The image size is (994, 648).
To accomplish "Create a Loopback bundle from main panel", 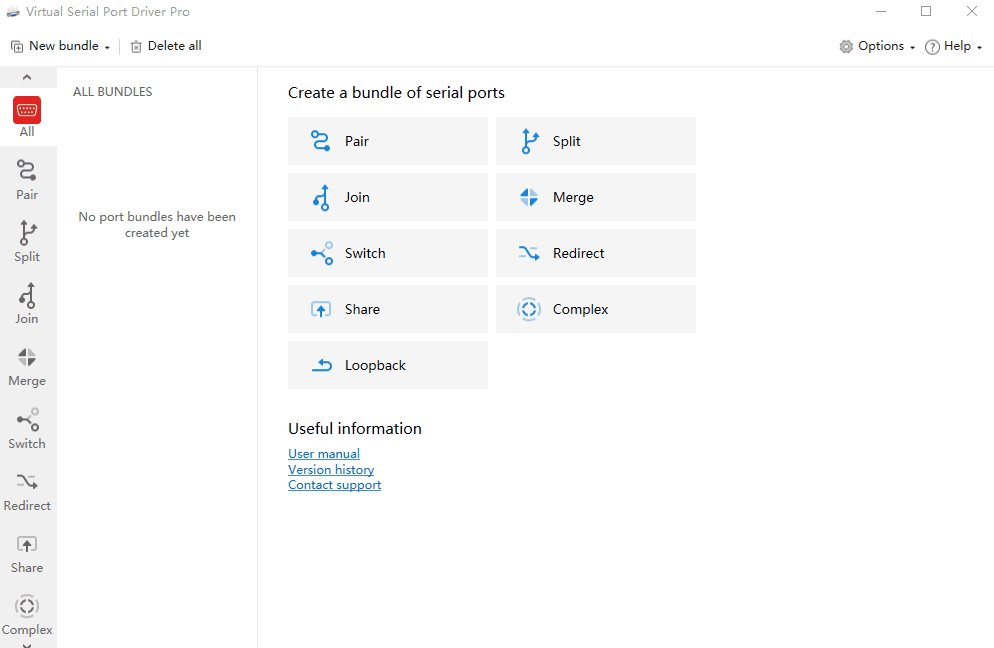I will coord(388,365).
